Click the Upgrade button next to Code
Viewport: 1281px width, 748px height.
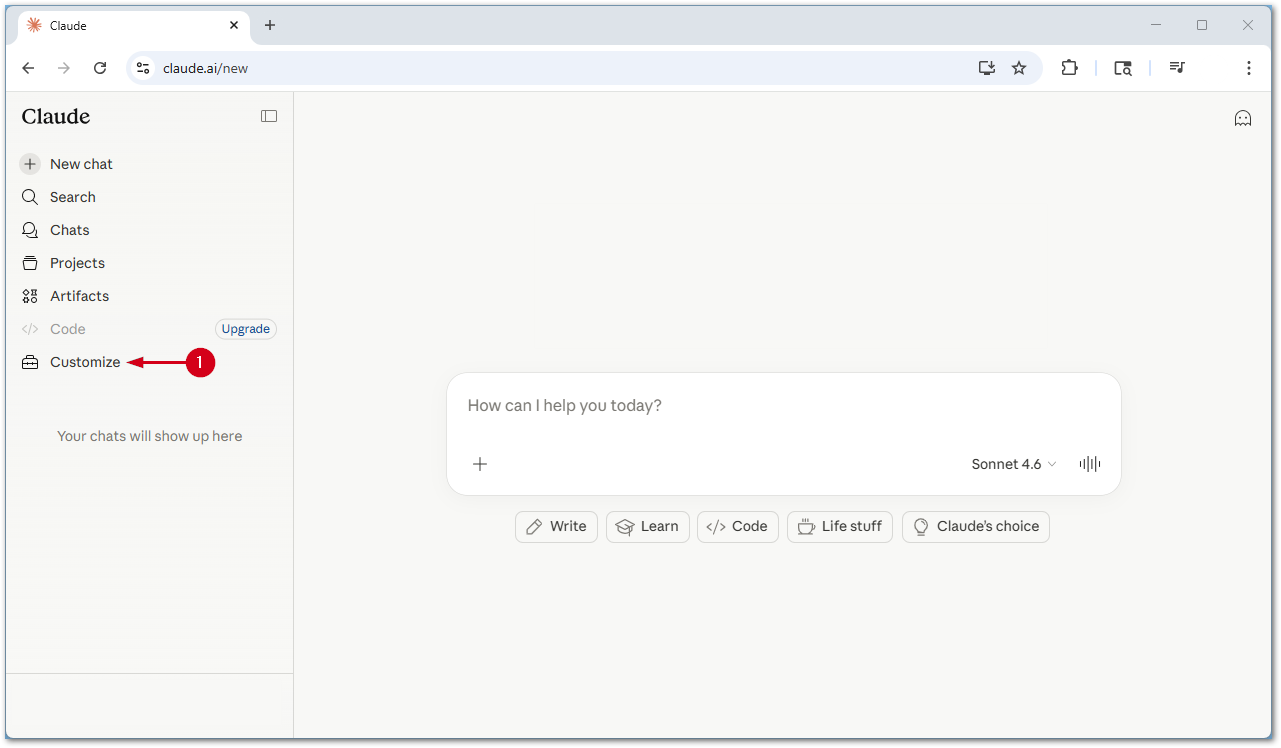pyautogui.click(x=246, y=329)
